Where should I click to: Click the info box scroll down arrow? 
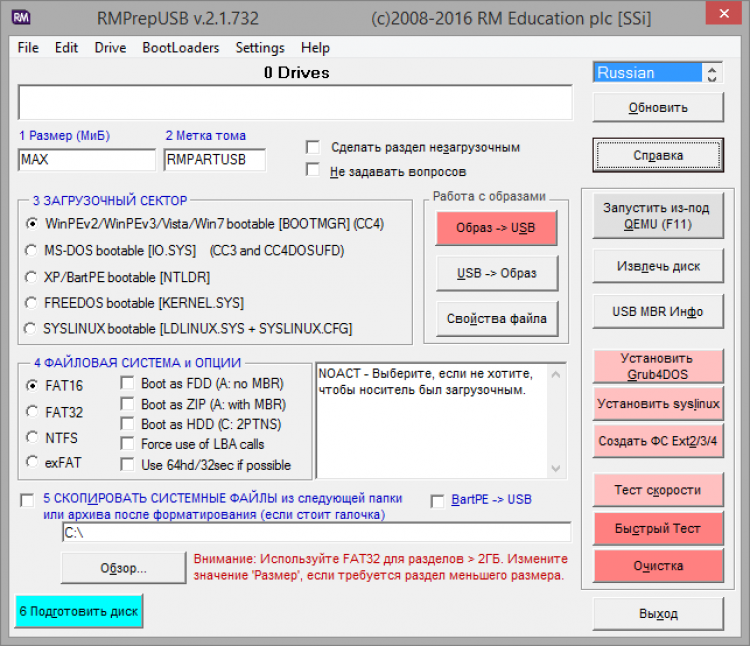pyautogui.click(x=556, y=468)
